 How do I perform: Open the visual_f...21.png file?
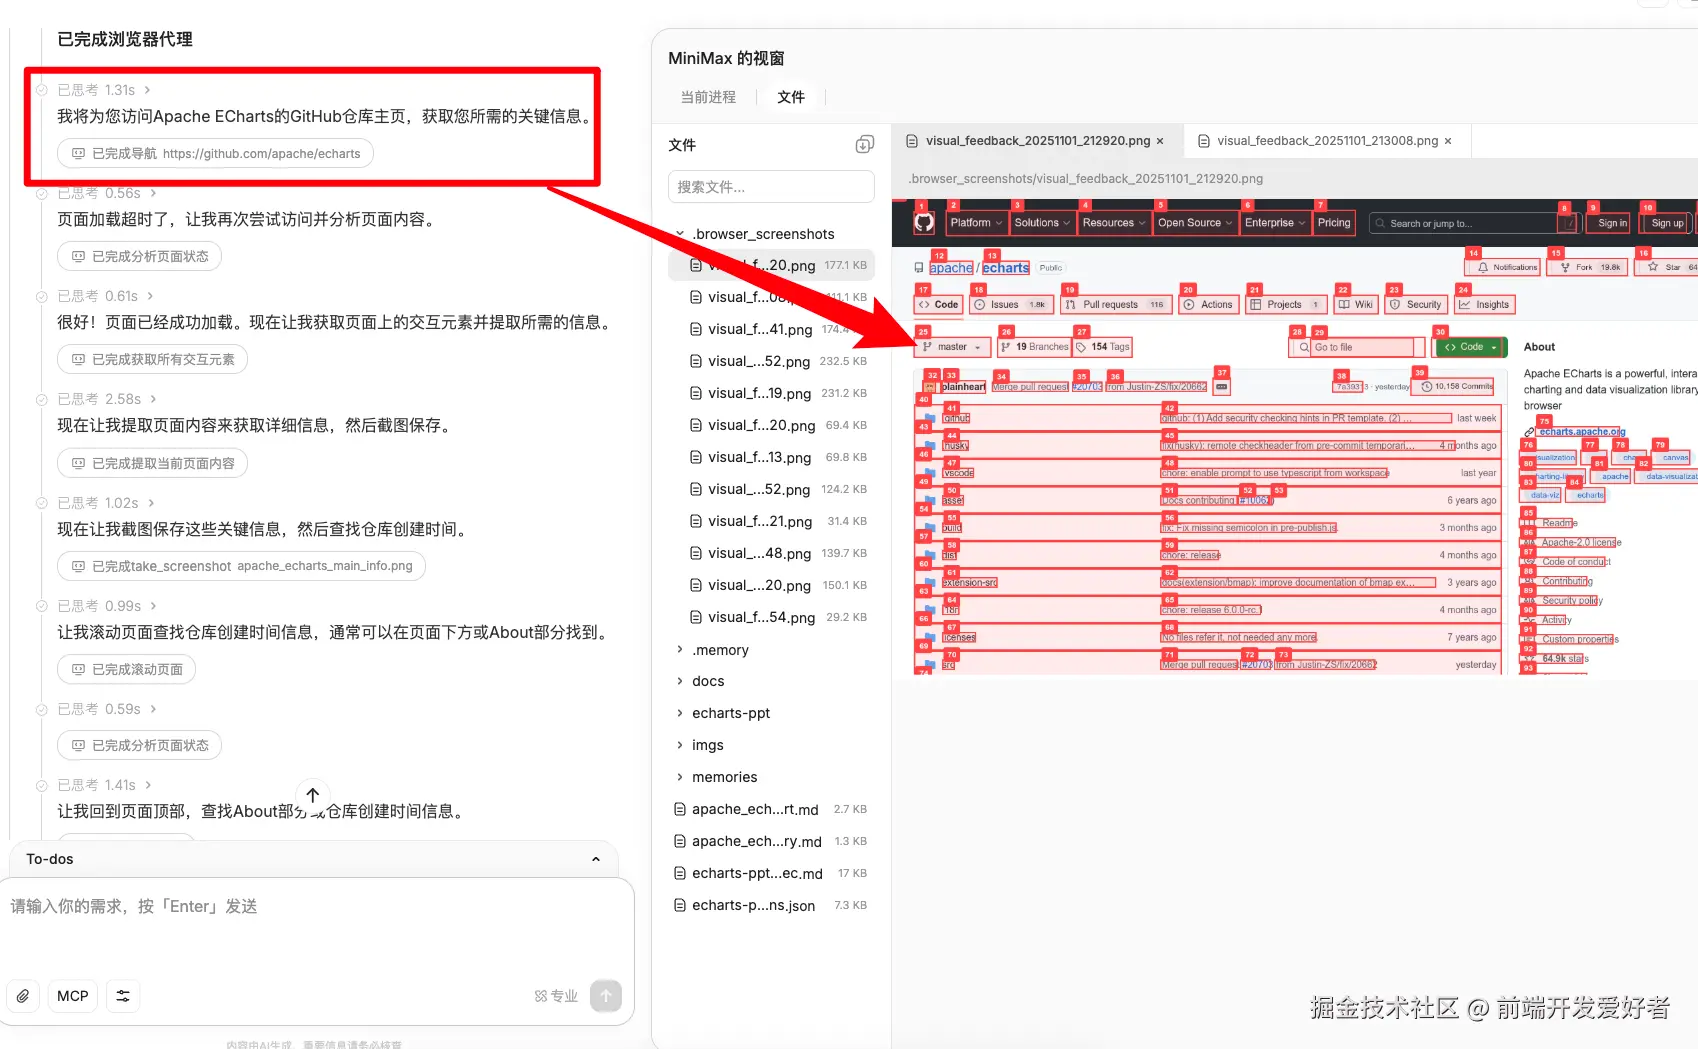[771, 521]
